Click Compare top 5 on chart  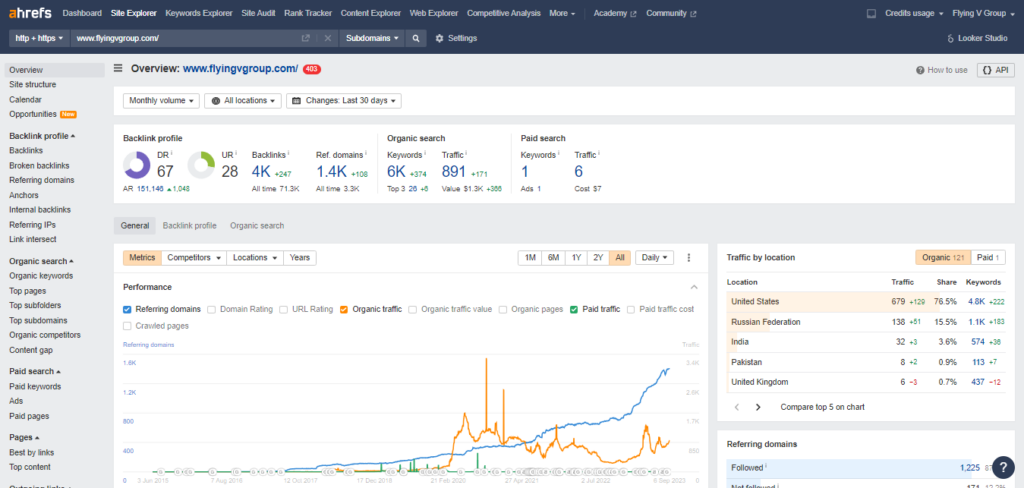coord(822,407)
